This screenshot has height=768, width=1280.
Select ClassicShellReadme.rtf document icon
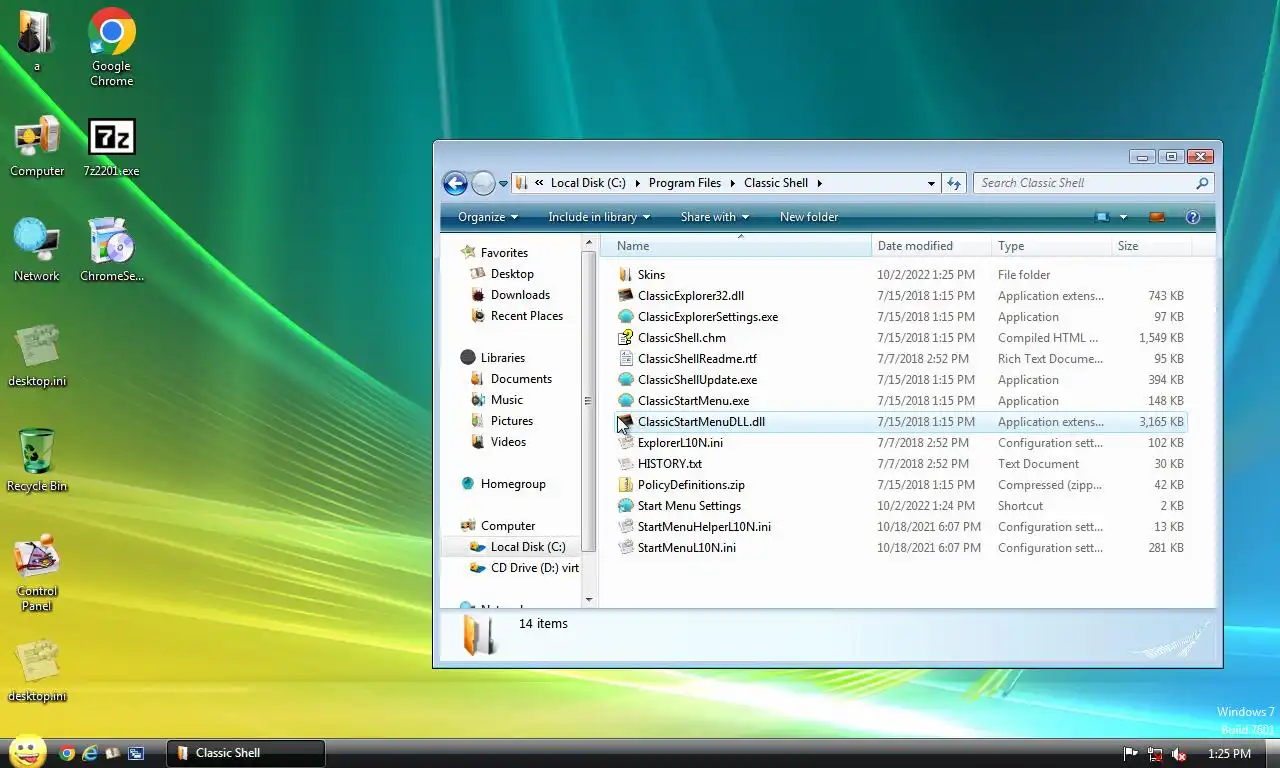626,359
